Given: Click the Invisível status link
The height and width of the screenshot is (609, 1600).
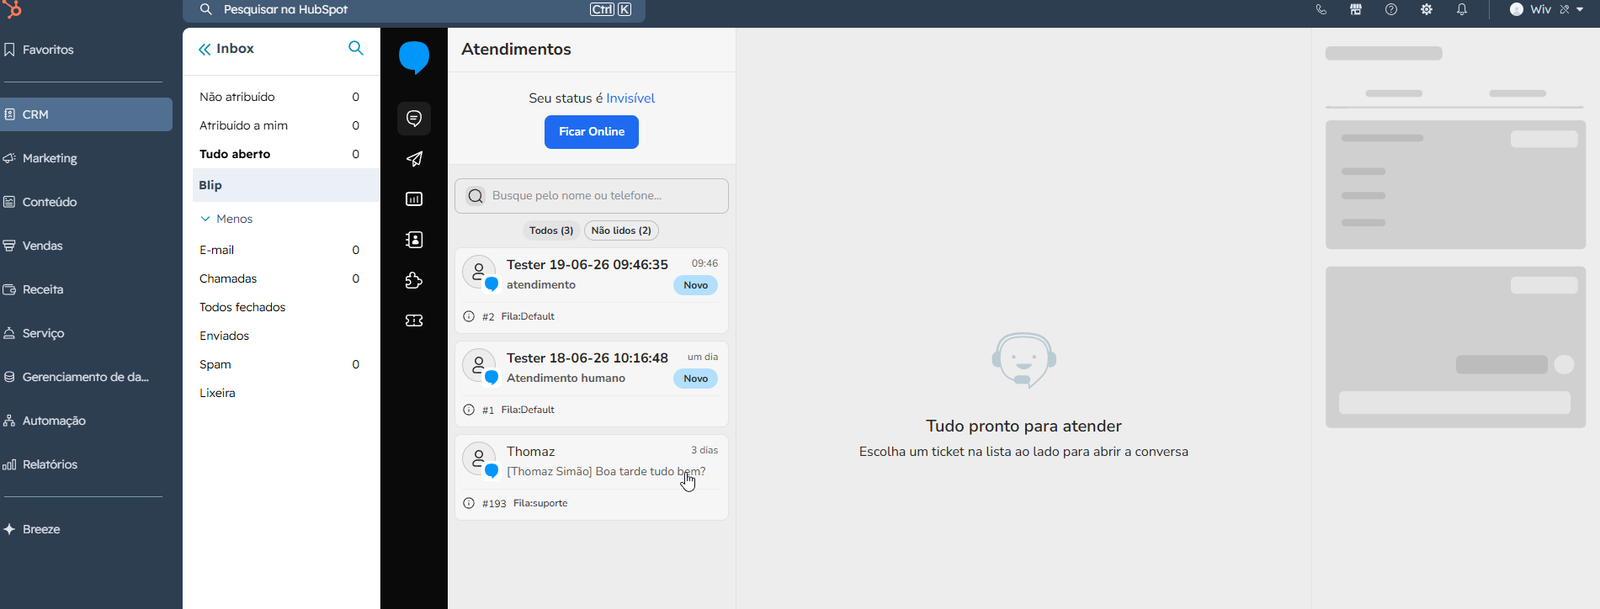Looking at the screenshot, I should click(x=630, y=98).
